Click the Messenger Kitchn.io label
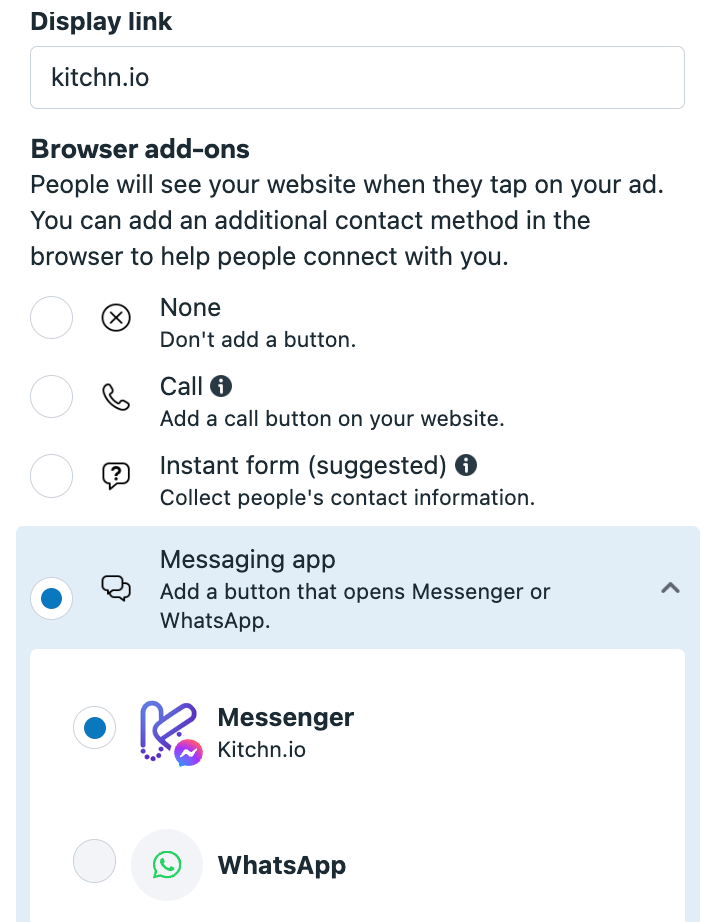This screenshot has height=922, width=713. (x=286, y=733)
